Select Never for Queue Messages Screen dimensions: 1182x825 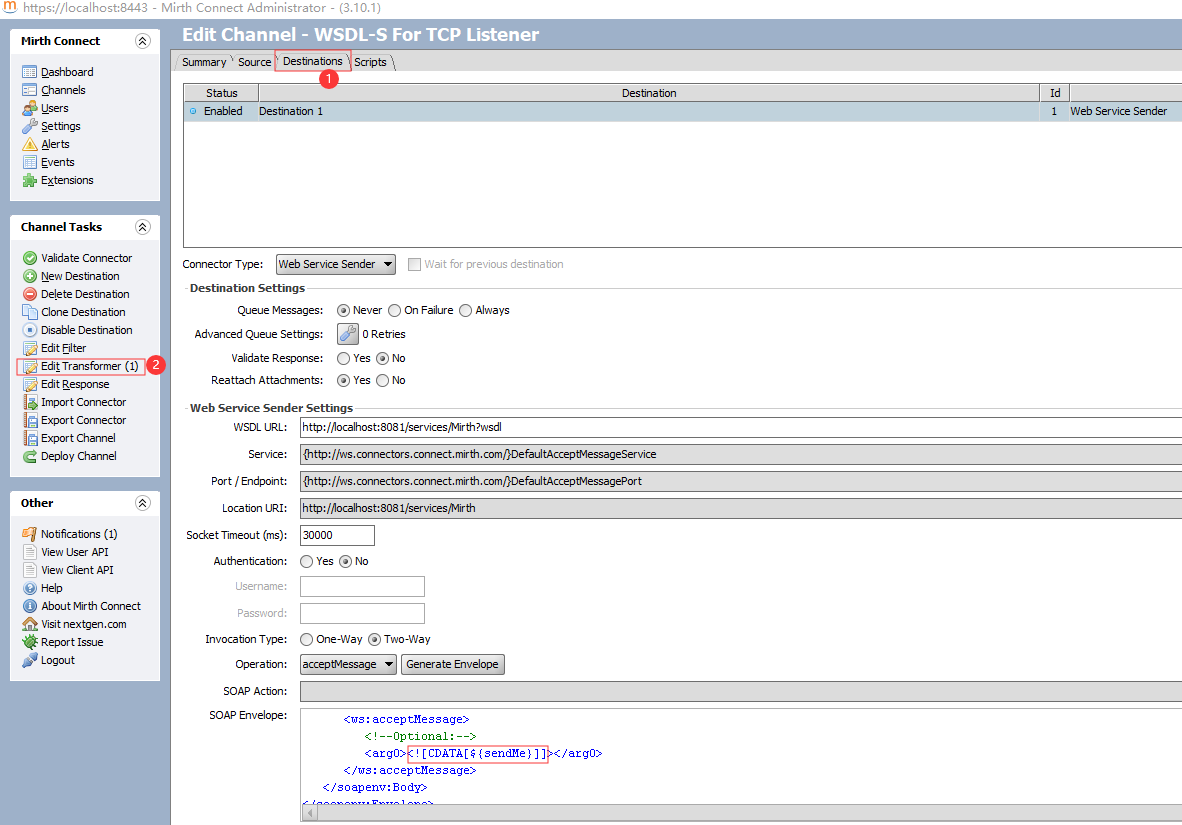(343, 311)
